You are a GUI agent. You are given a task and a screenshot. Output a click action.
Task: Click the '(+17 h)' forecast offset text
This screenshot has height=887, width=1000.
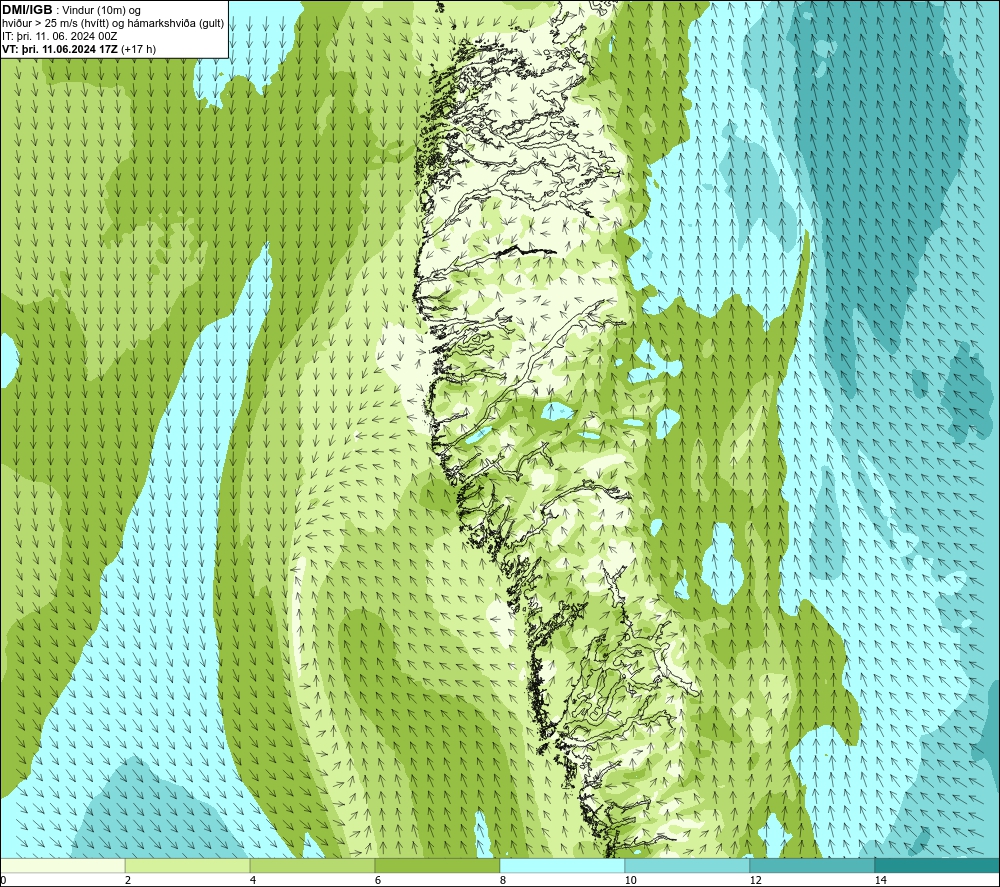tap(138, 49)
